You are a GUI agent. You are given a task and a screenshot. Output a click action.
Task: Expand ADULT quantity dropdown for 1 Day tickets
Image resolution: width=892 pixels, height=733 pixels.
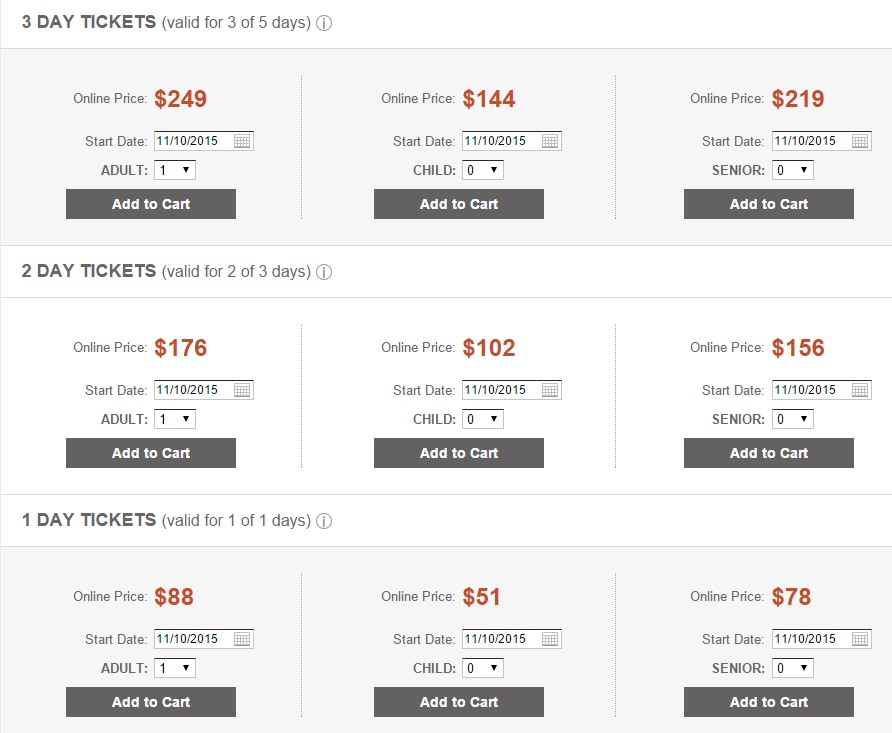[x=175, y=668]
